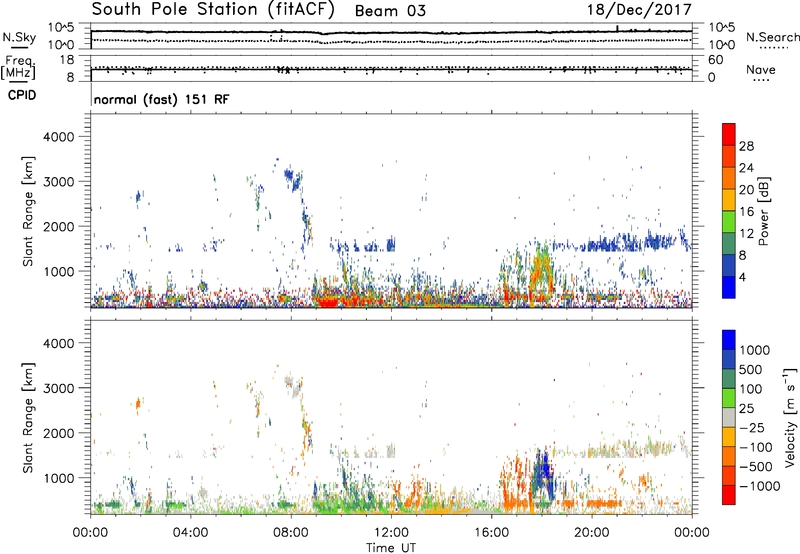Click the Nave legend label
This screenshot has height=554, width=800.
[x=760, y=69]
